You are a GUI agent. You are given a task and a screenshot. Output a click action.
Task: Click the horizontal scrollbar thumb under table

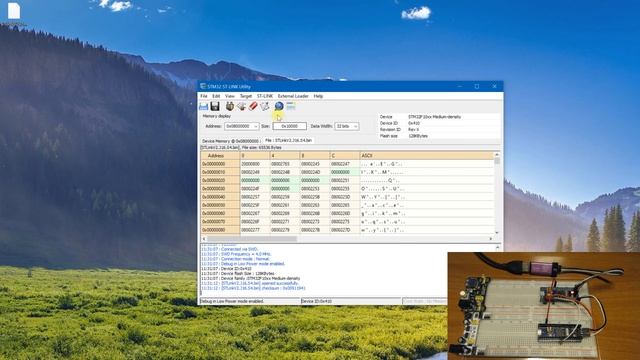pyautogui.click(x=252, y=238)
